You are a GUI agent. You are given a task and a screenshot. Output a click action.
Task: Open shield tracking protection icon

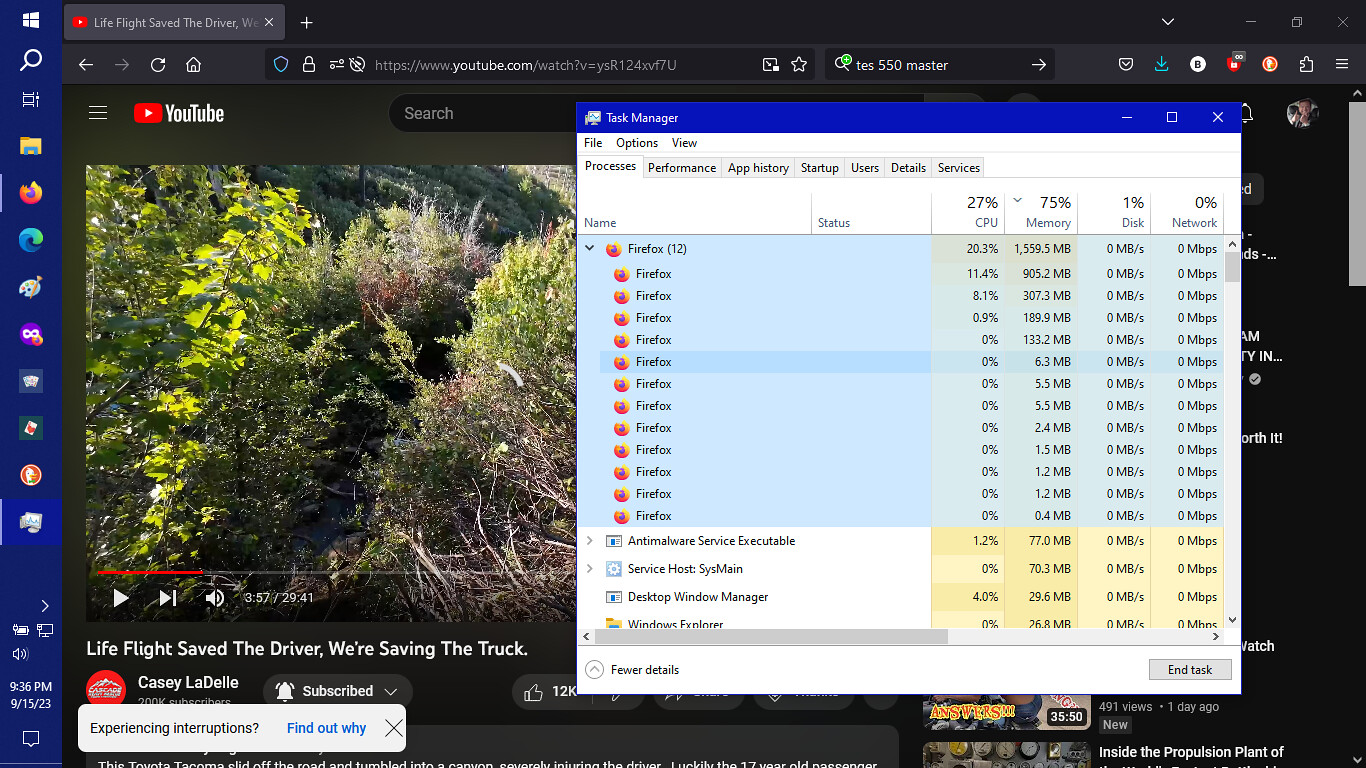(281, 65)
